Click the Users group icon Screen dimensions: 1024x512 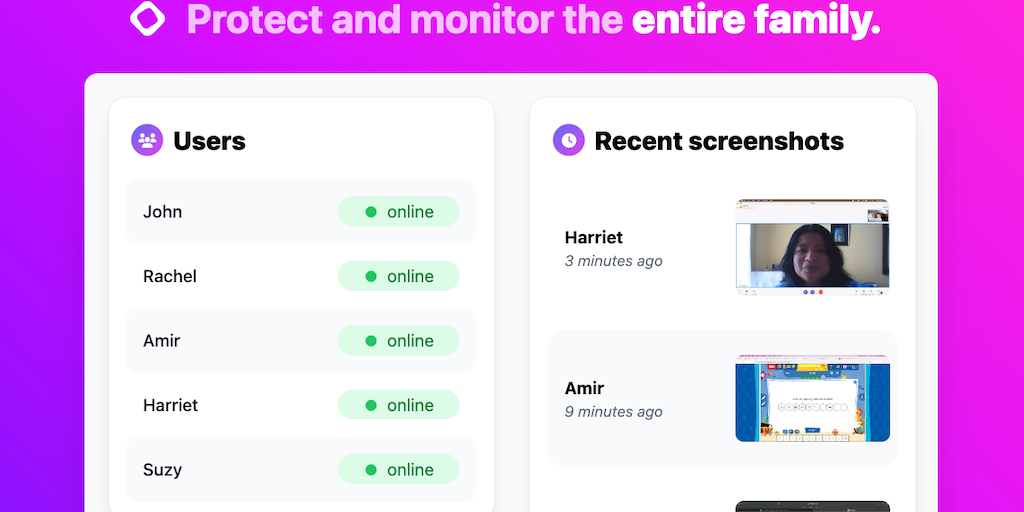[x=147, y=141]
